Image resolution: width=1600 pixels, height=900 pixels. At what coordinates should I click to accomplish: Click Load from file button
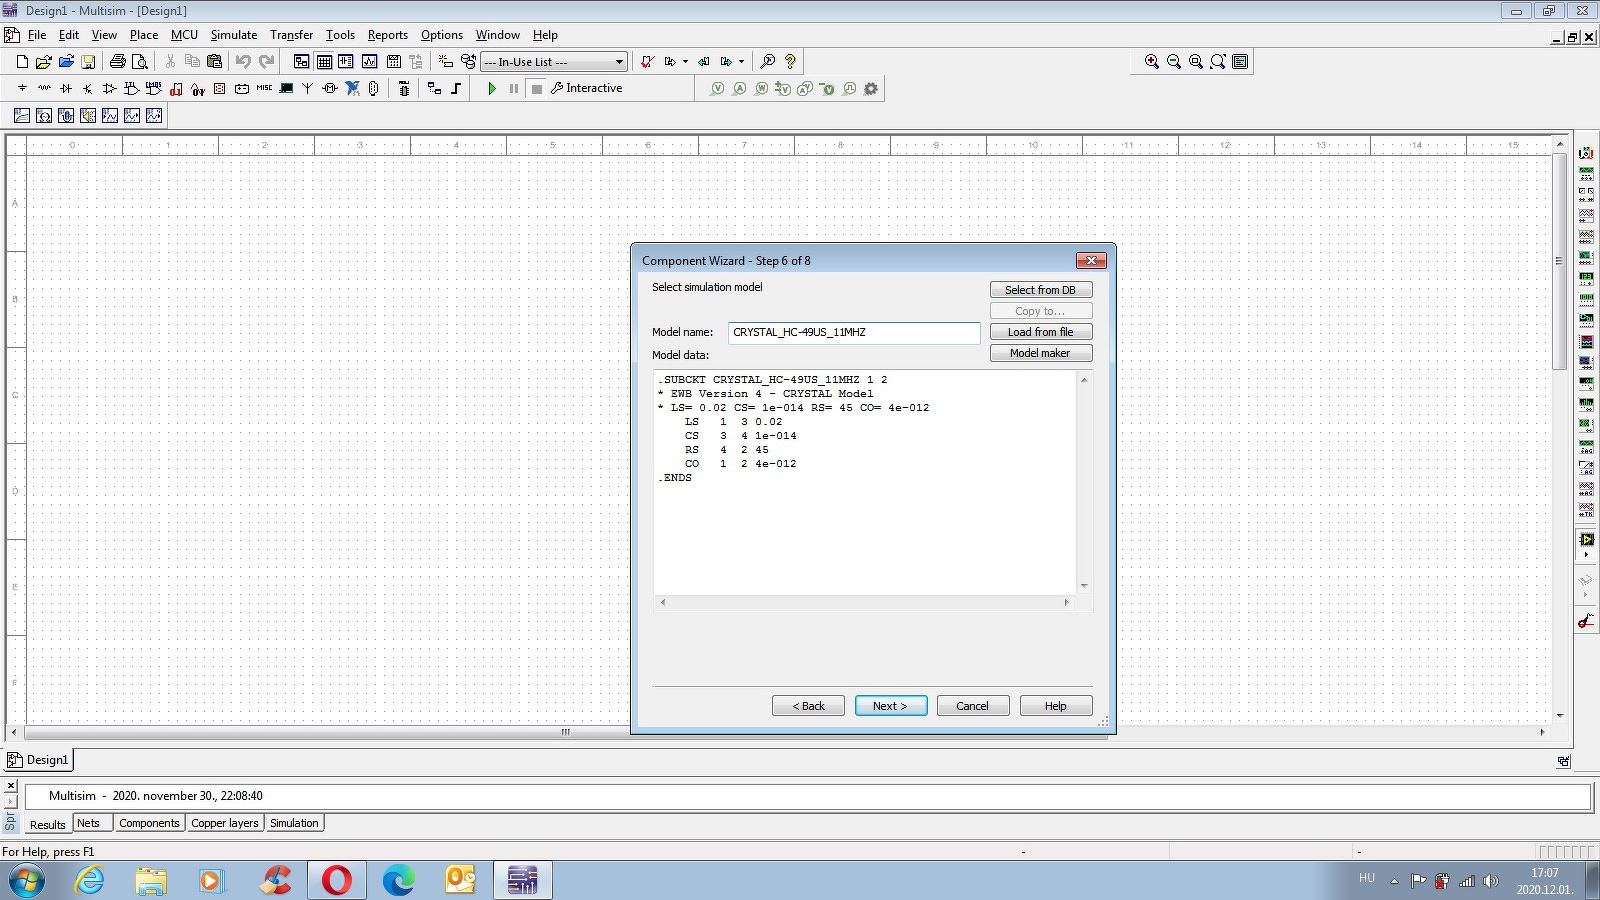[x=1041, y=332]
